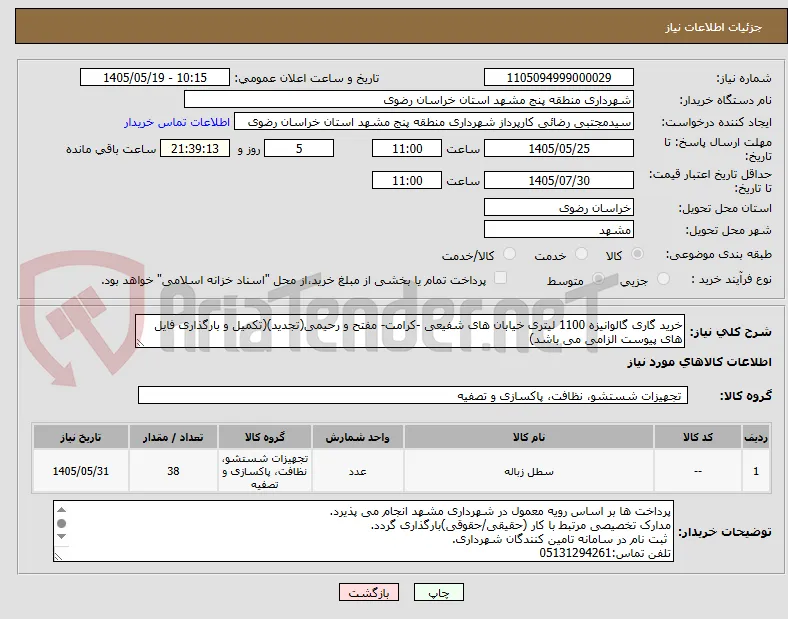788x619 pixels.
Task: Click the quantity cell showing 38
Action: coord(173,471)
